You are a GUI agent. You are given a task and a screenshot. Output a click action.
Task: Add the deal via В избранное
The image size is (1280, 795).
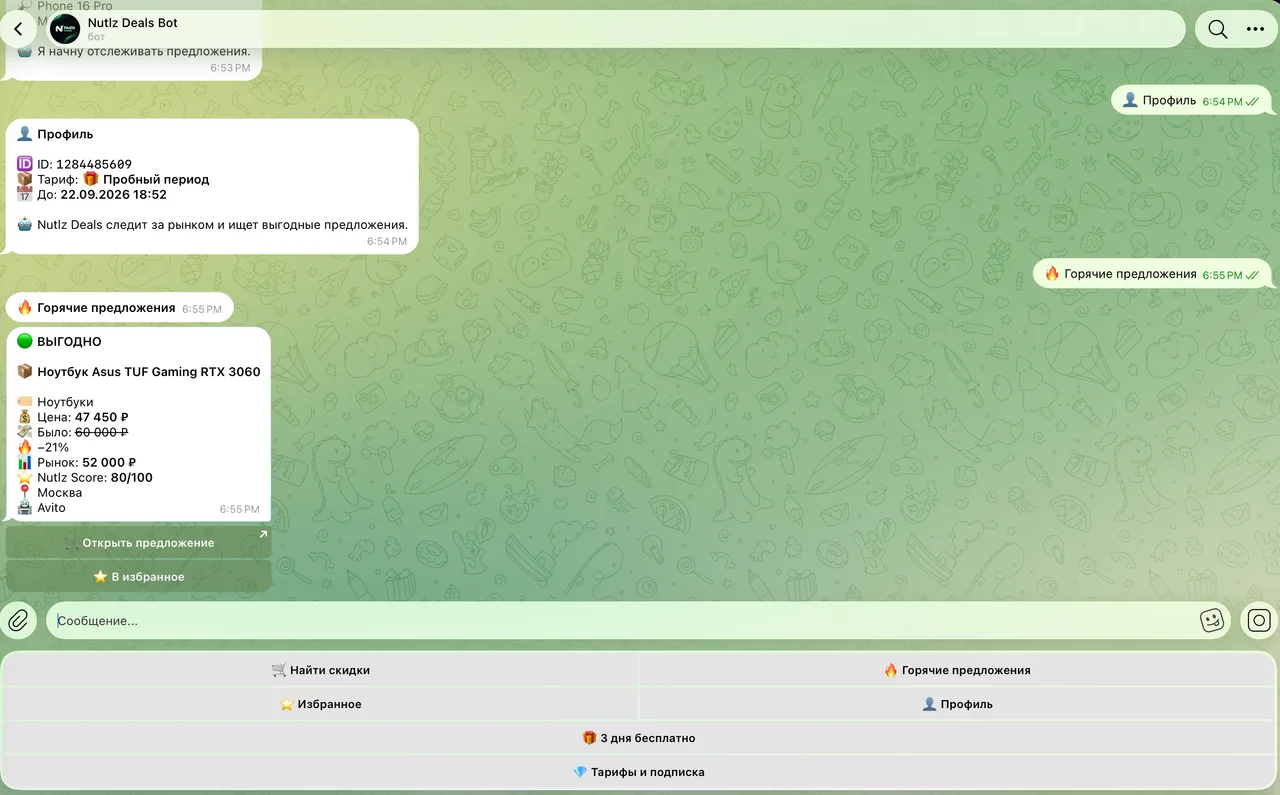pos(138,576)
